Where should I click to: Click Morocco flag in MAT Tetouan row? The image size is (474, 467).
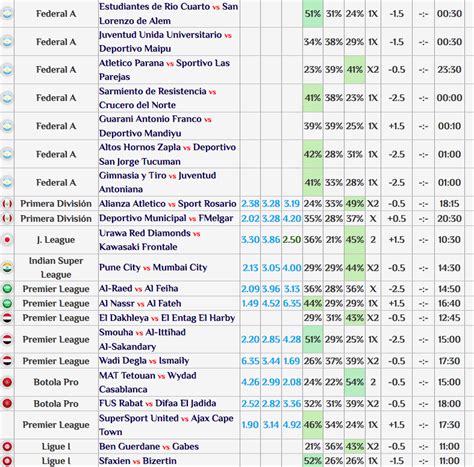7,382
